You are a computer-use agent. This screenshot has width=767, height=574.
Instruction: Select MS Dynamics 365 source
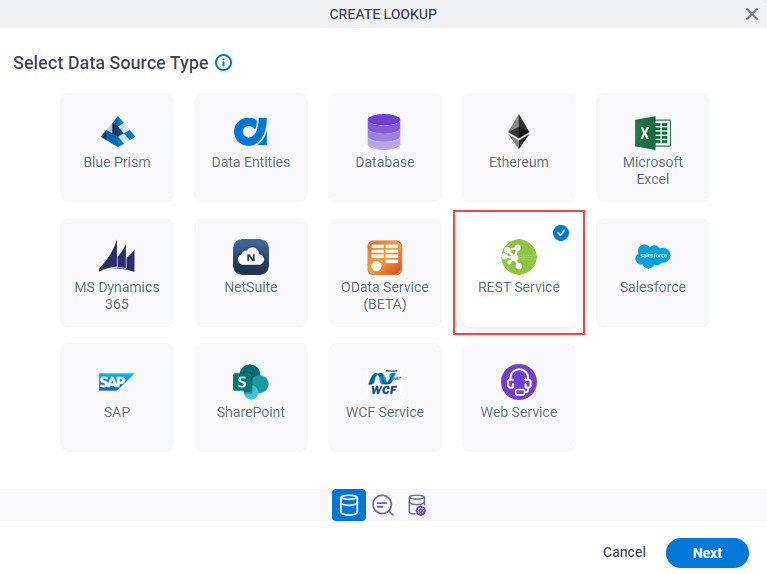point(117,273)
